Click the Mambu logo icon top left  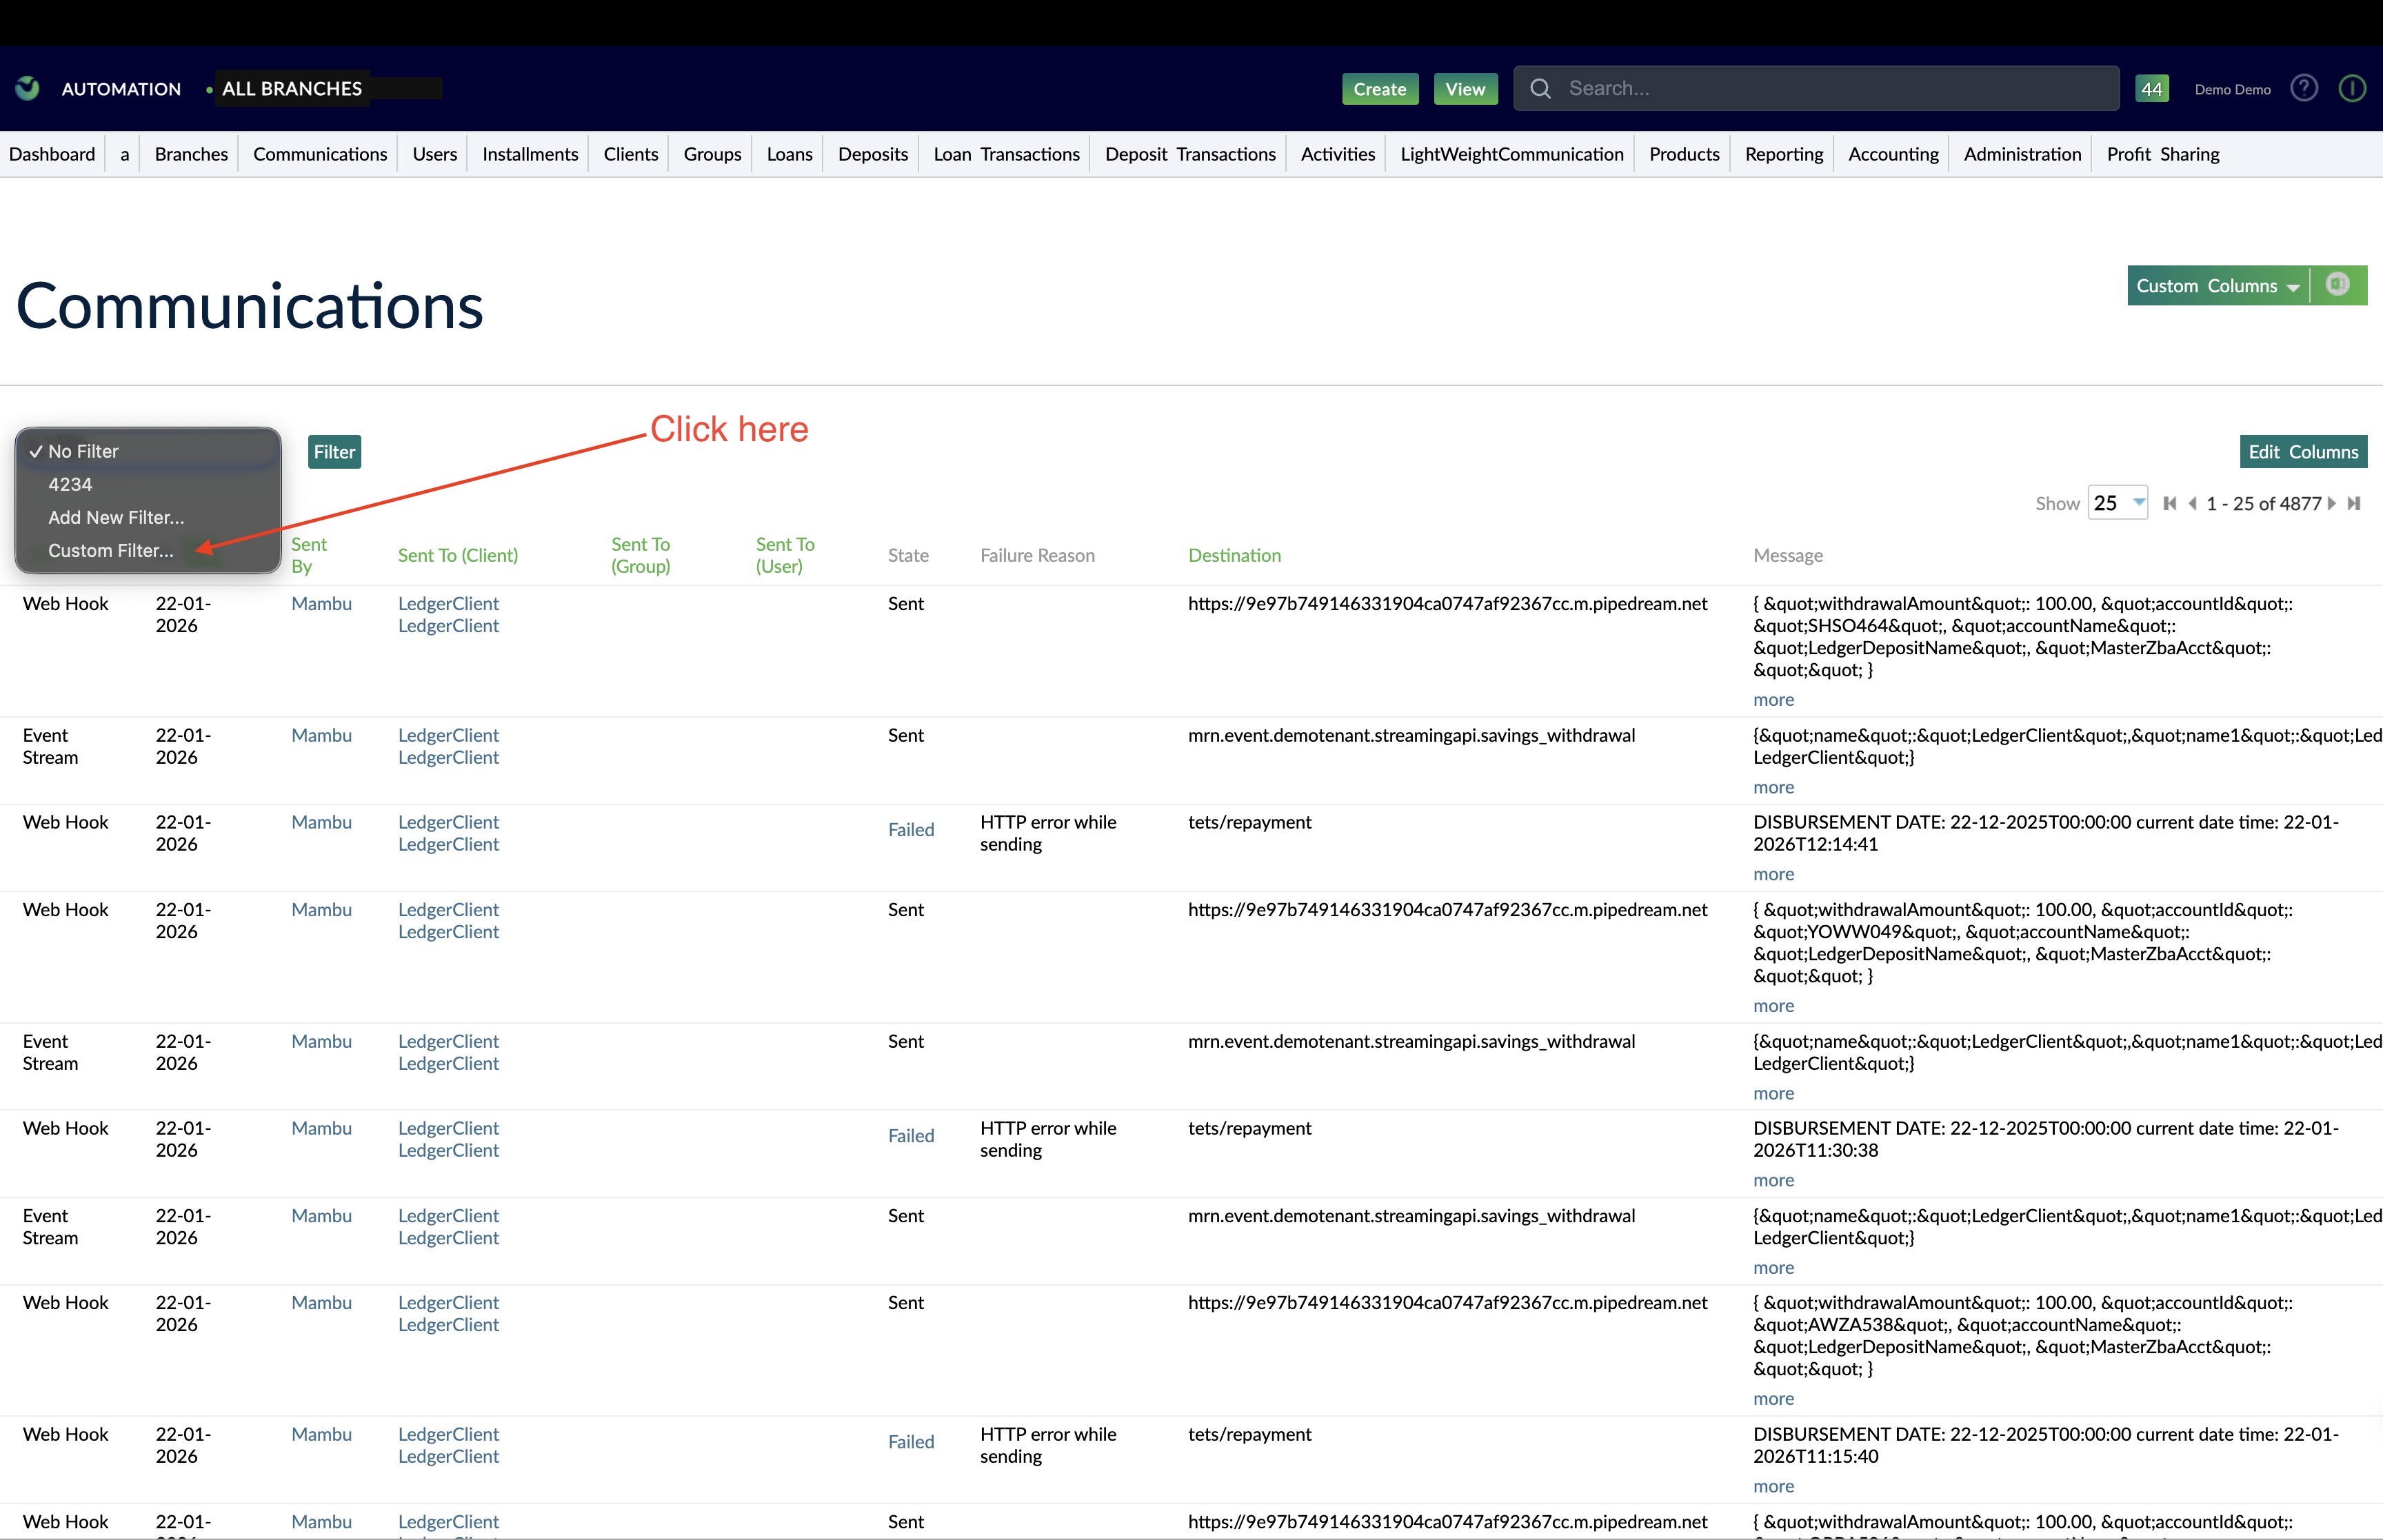click(x=27, y=88)
